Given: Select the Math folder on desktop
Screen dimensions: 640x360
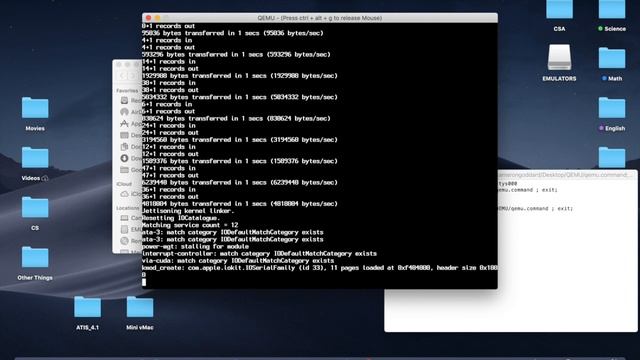Looking at the screenshot, I should (x=612, y=64).
